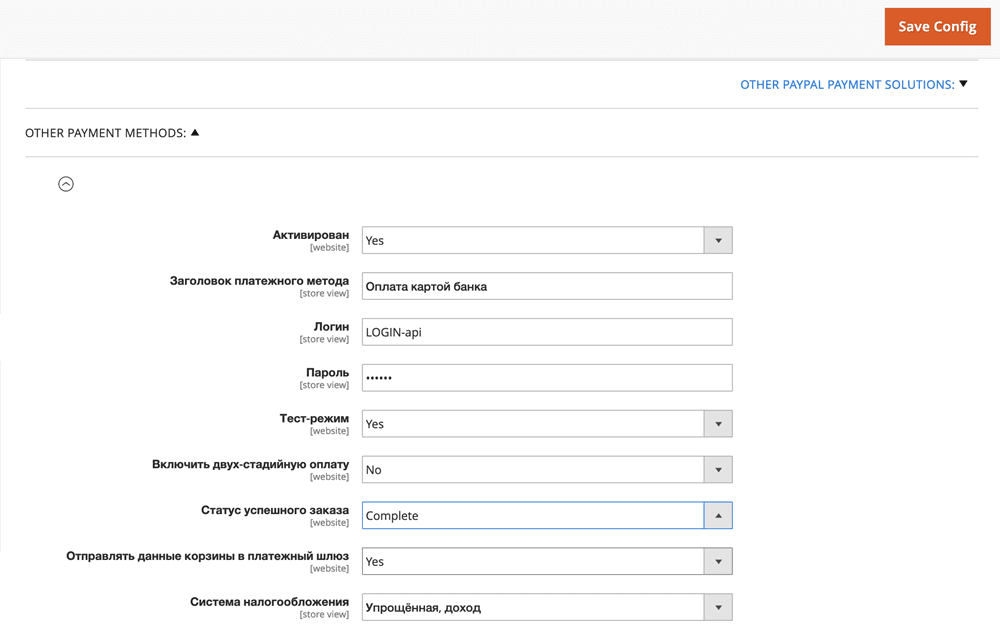Expand Other PayPal Payment Solutions section

coord(853,85)
